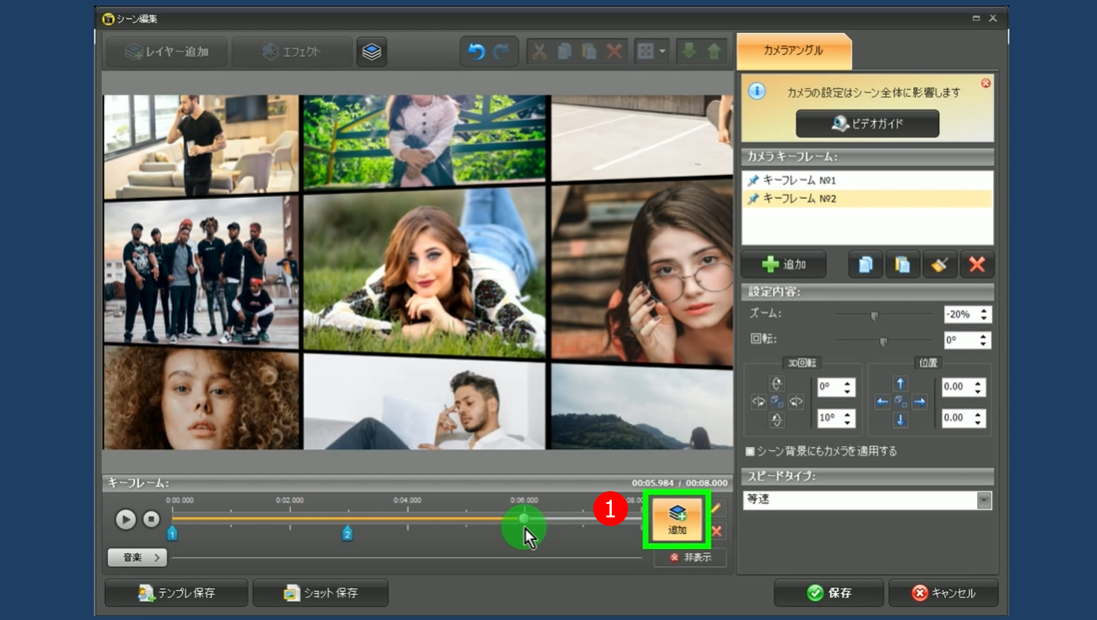This screenshot has height=620, width=1097.
Task: Enable シーン背景にもカメラを適用する checkbox
Action: tap(751, 452)
